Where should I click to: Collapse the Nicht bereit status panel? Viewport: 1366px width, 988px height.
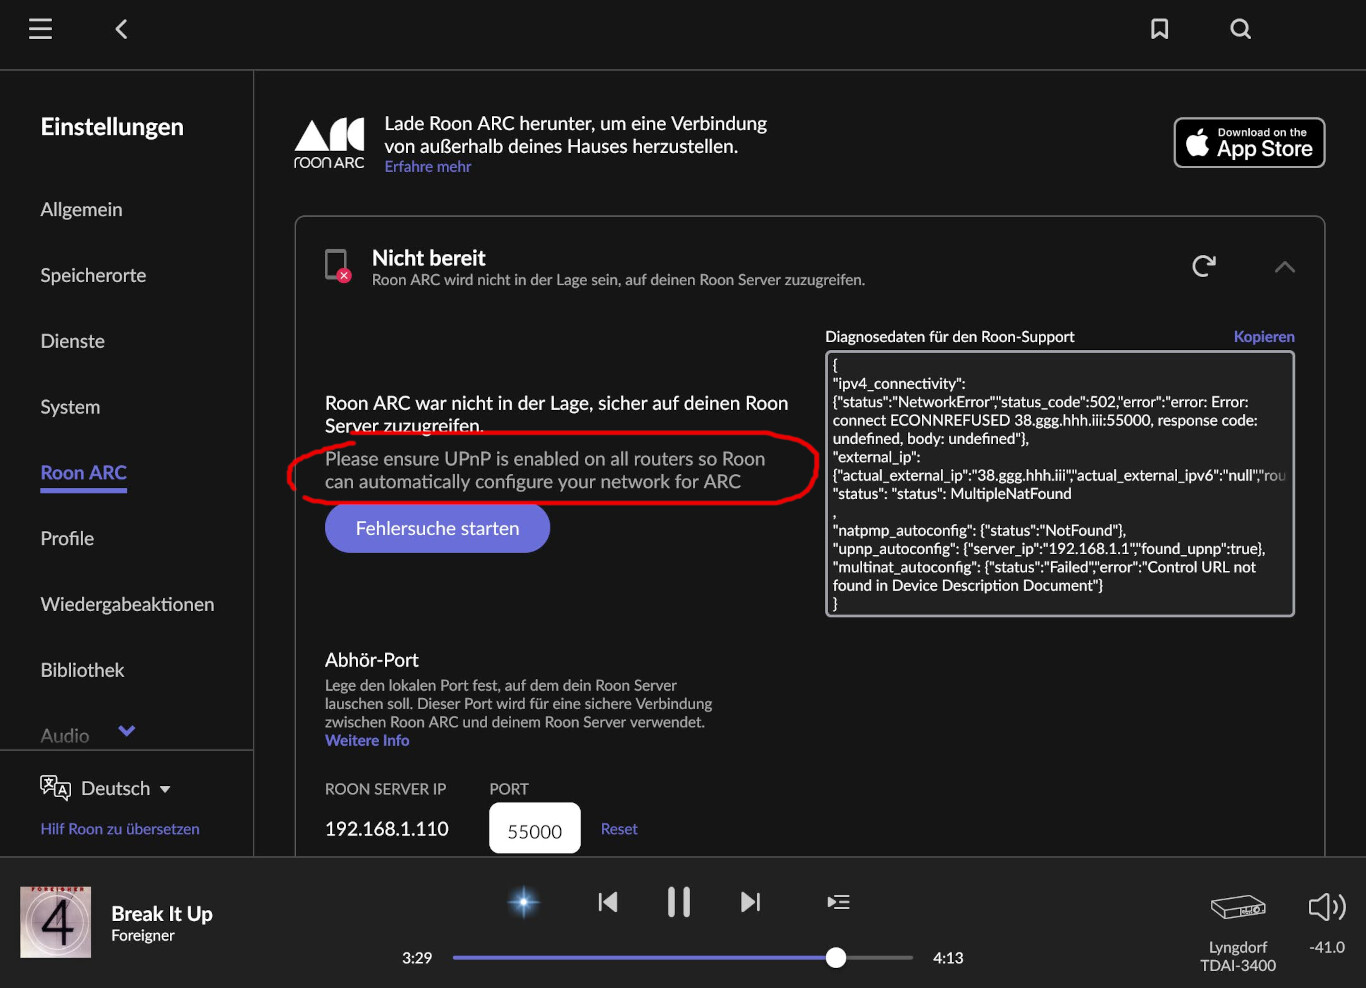[1285, 267]
